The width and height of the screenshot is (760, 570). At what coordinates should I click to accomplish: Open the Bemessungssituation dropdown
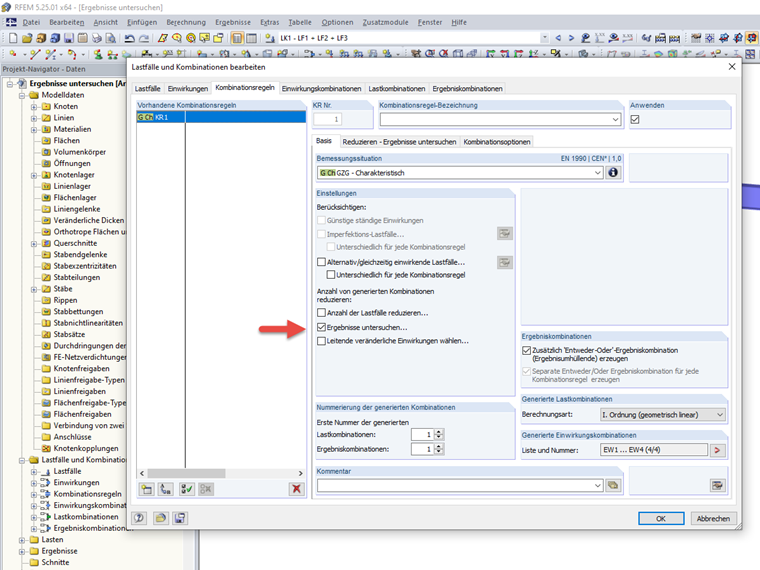coord(597,173)
